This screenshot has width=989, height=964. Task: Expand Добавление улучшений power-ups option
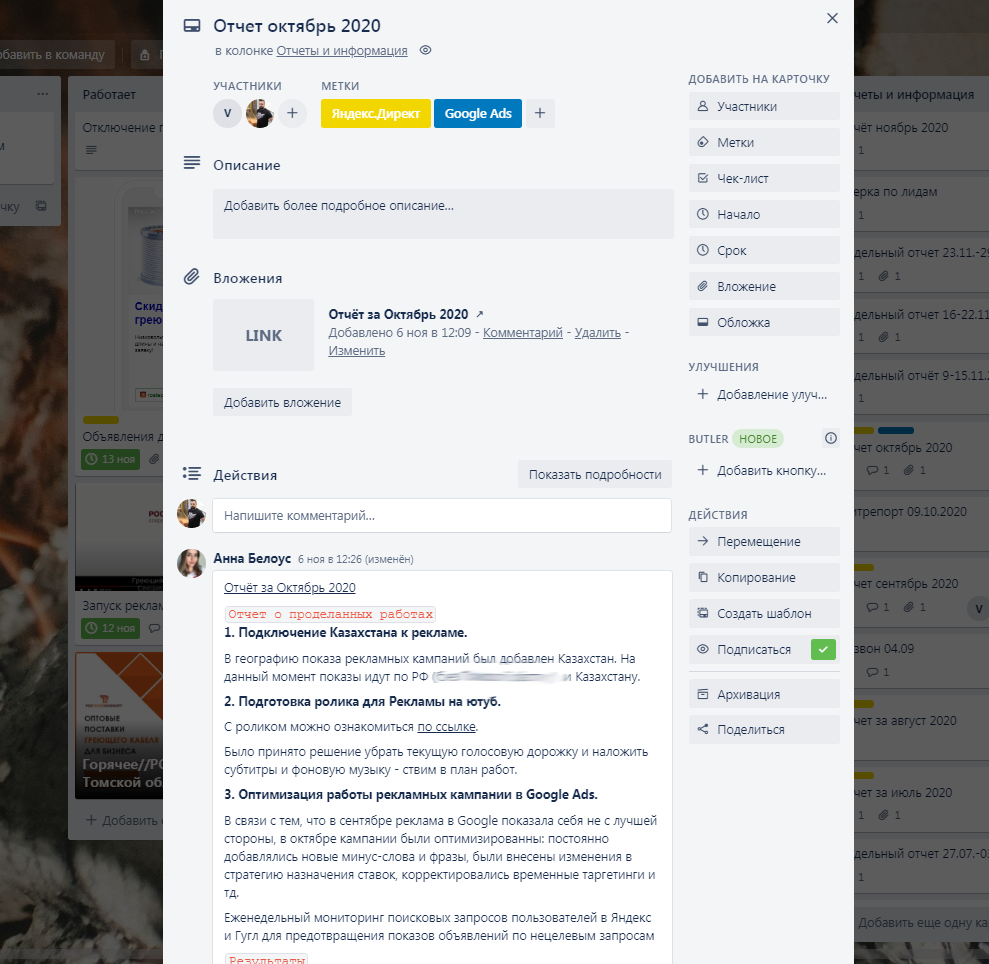pyautogui.click(x=764, y=394)
